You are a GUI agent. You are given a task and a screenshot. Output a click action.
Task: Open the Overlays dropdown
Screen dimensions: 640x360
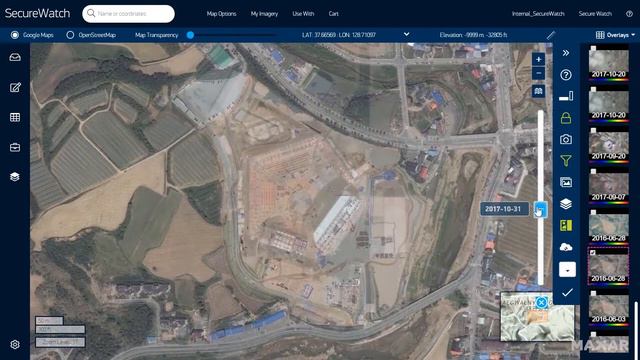pos(616,35)
